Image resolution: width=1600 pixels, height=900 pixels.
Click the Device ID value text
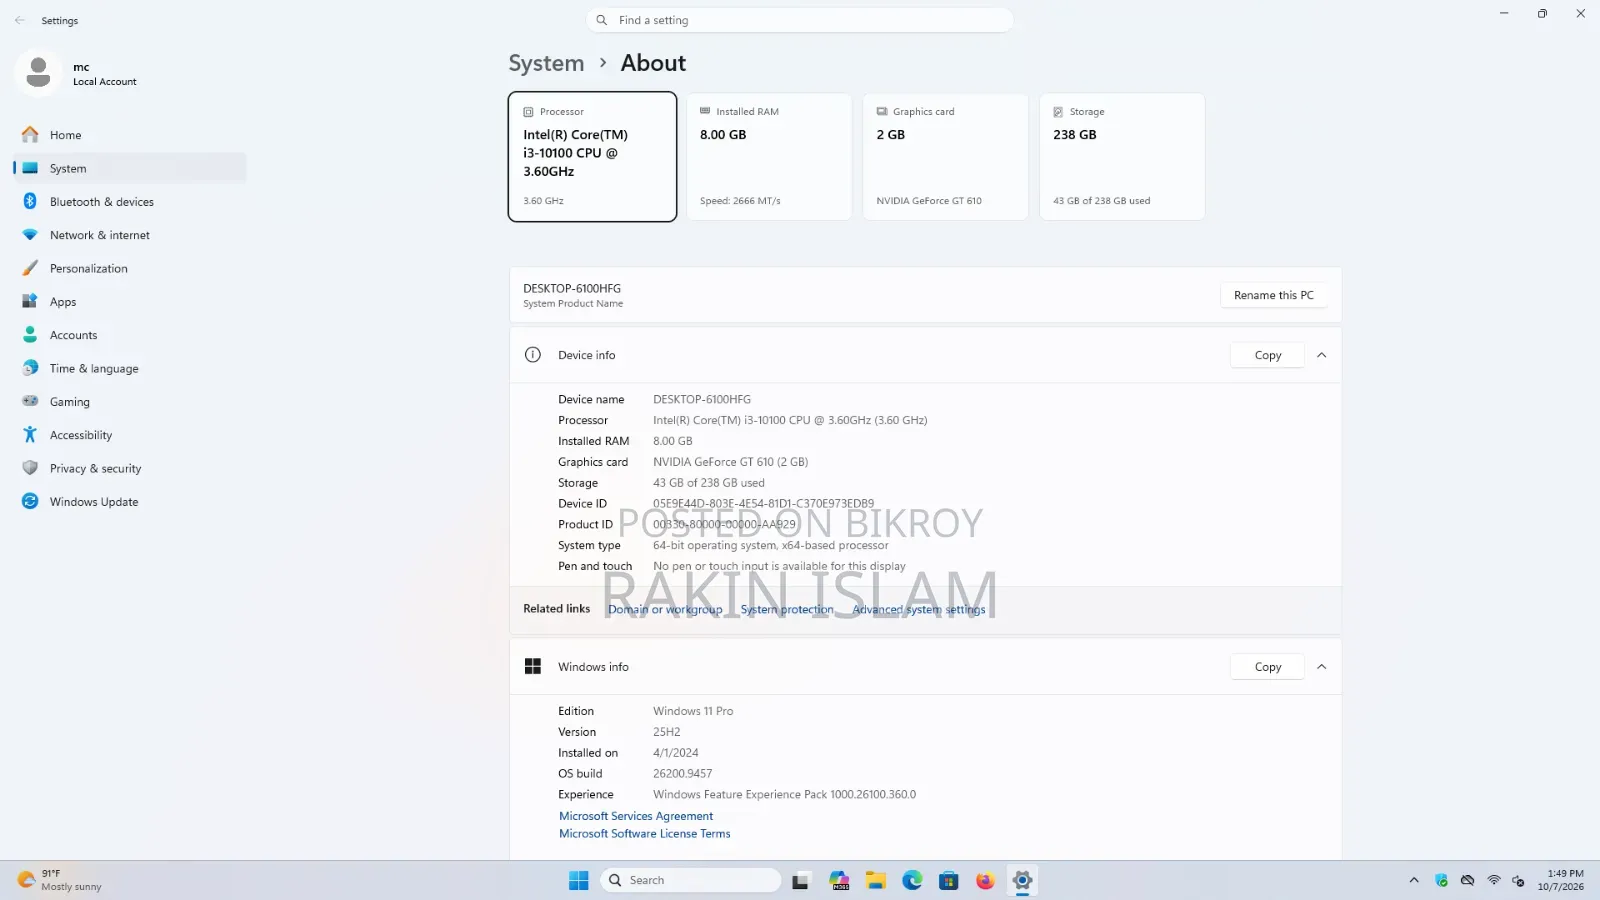pos(763,503)
